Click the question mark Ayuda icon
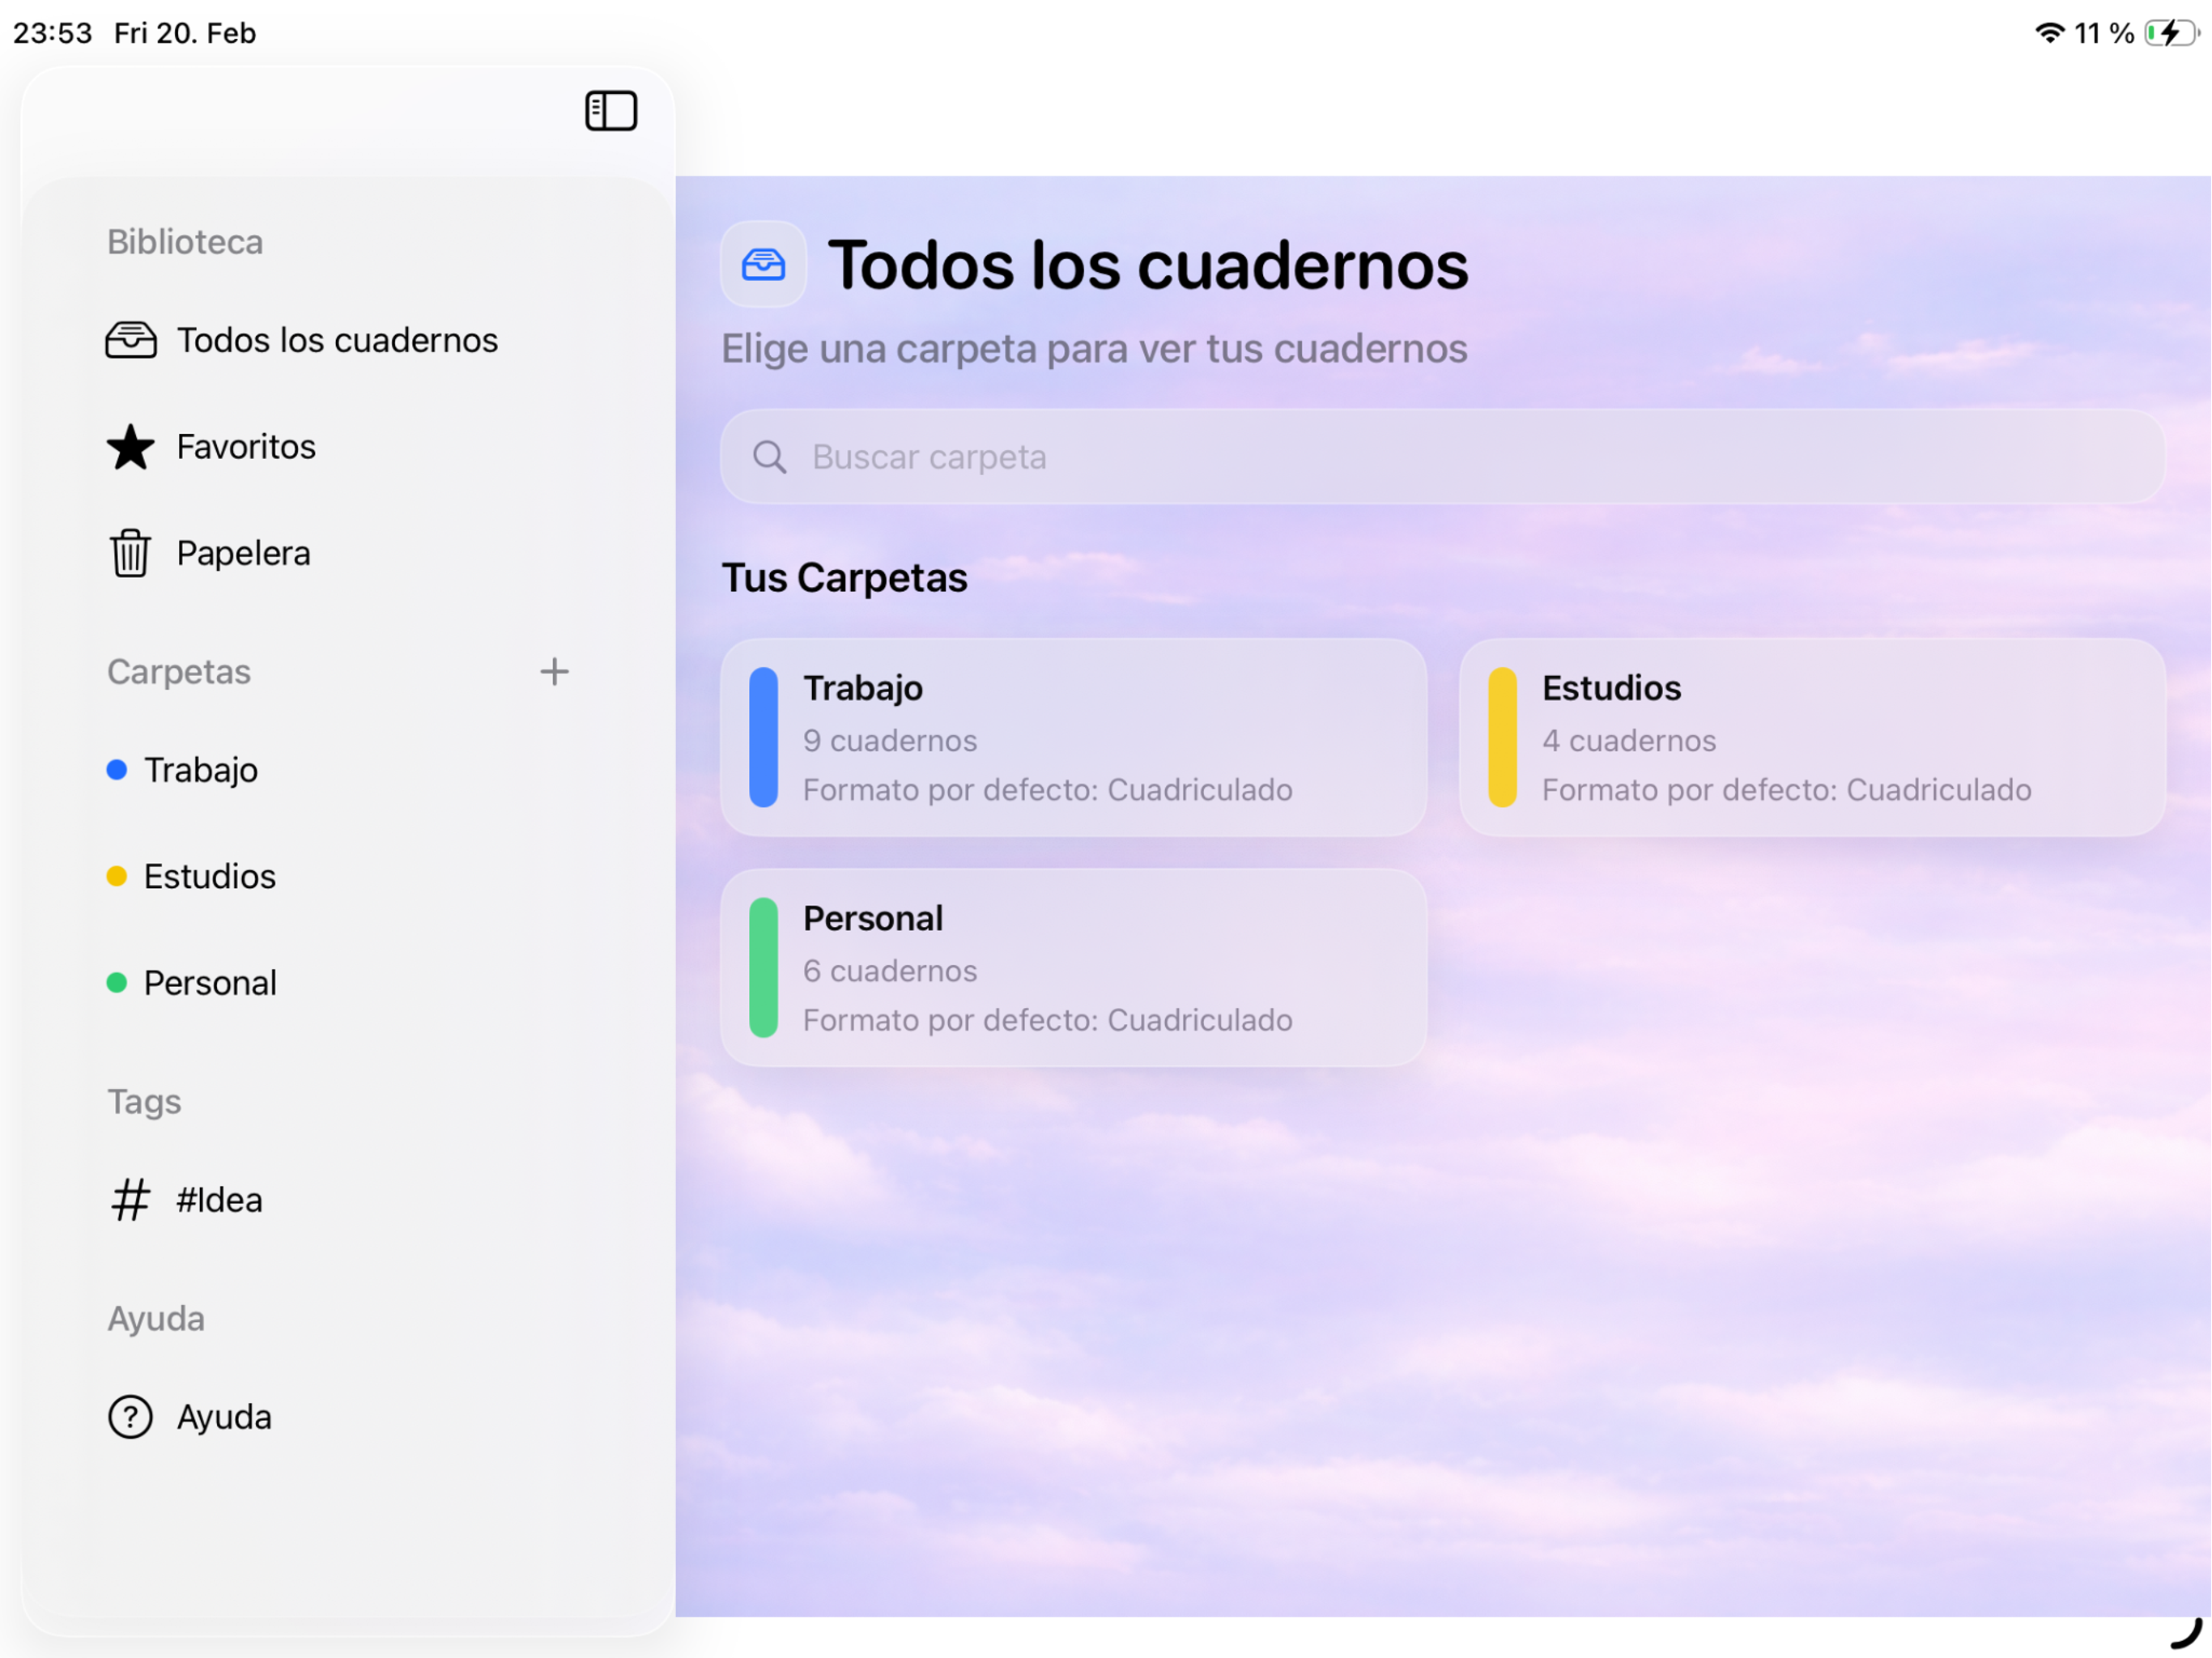This screenshot has height=1658, width=2212. click(x=131, y=1416)
